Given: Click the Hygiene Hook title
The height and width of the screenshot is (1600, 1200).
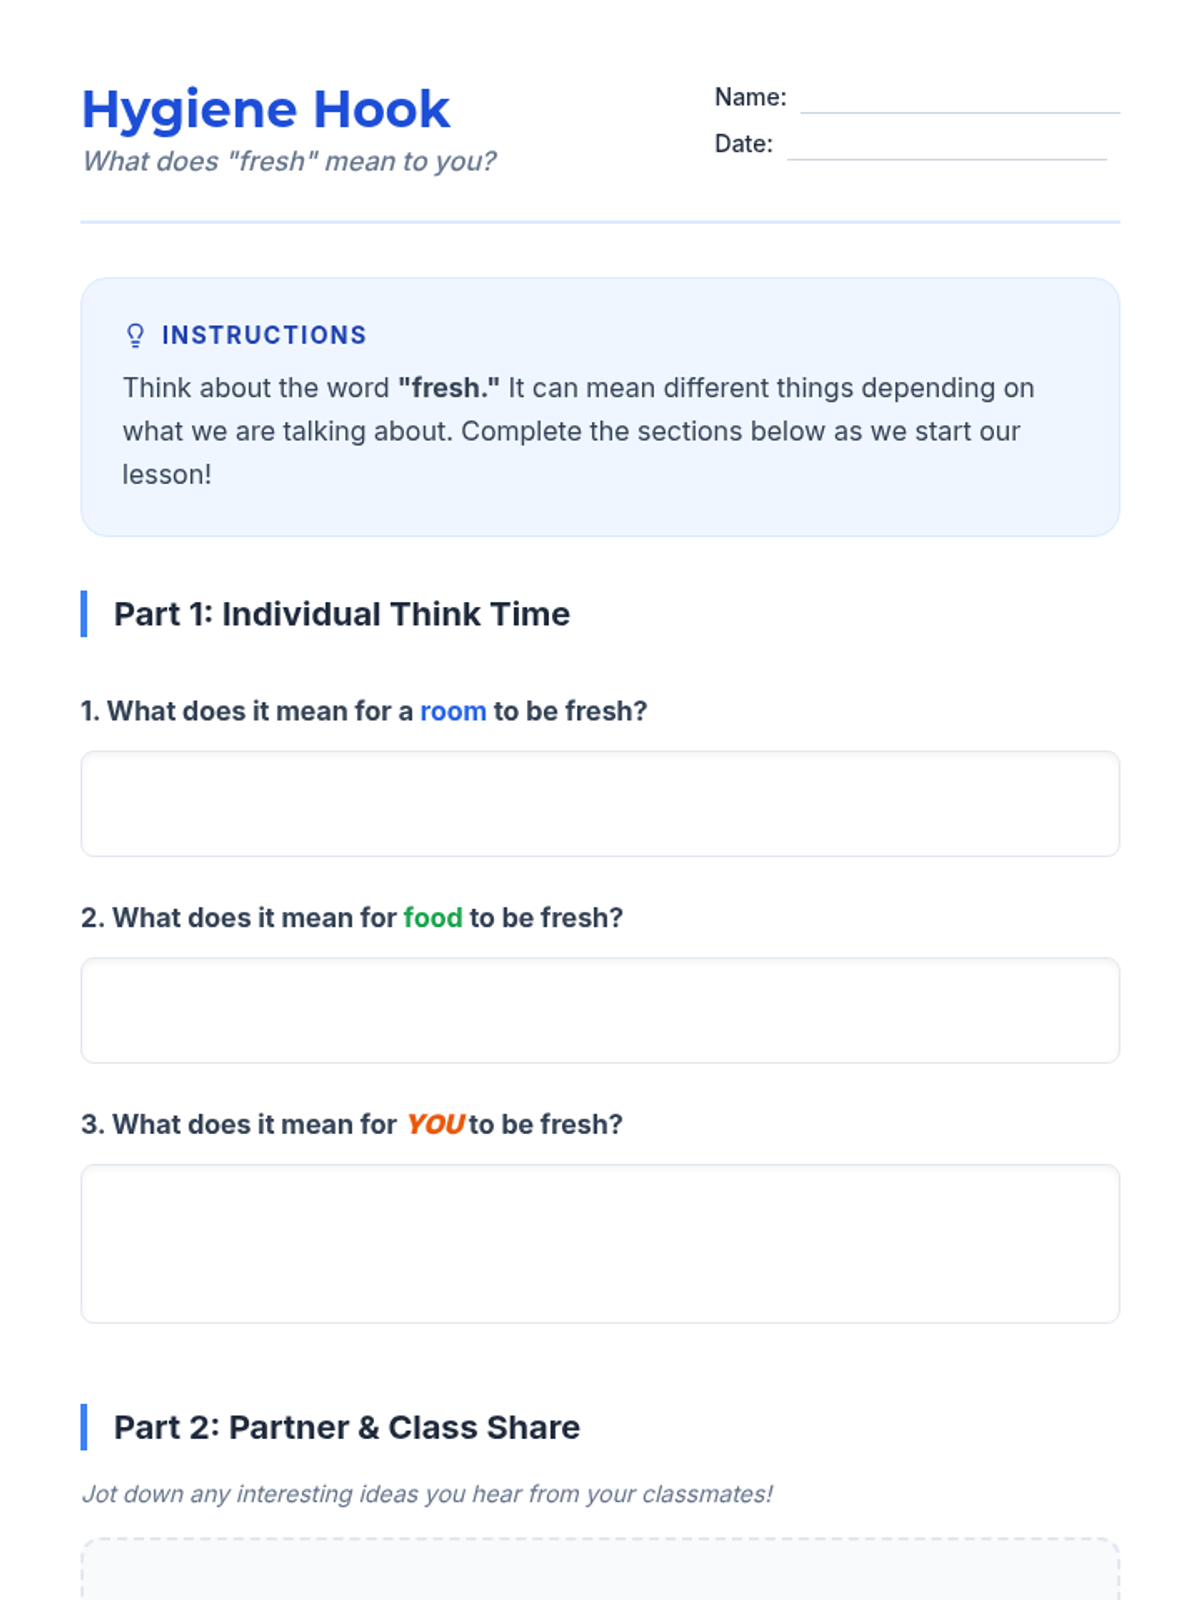Looking at the screenshot, I should 266,109.
